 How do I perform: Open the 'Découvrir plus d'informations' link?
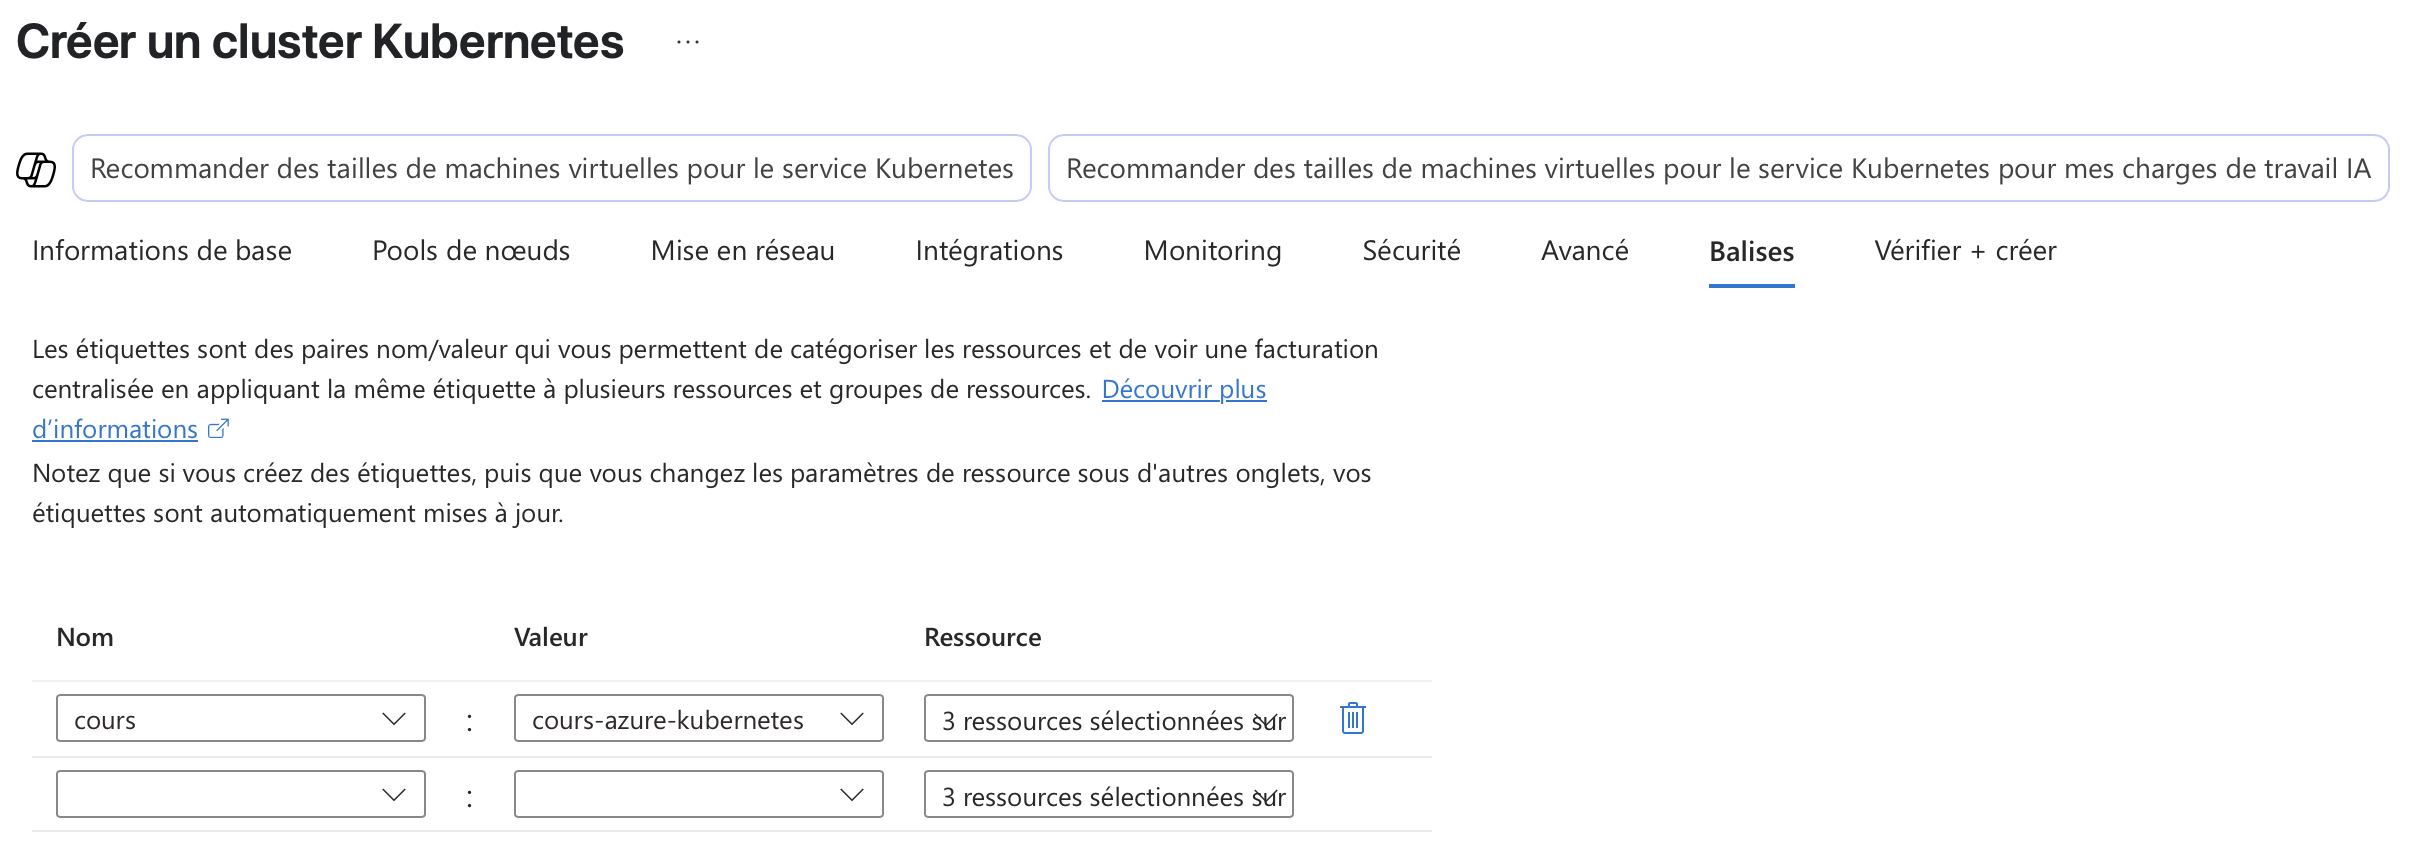pyautogui.click(x=1183, y=389)
